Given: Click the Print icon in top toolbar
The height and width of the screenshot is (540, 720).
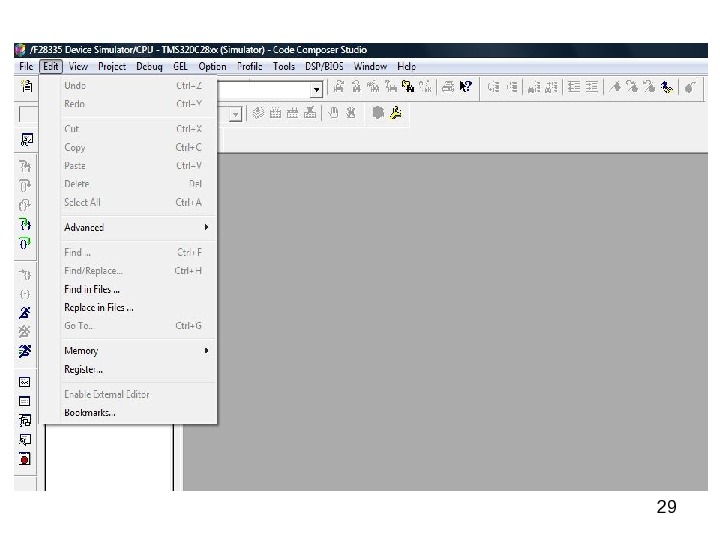Looking at the screenshot, I should tap(448, 86).
